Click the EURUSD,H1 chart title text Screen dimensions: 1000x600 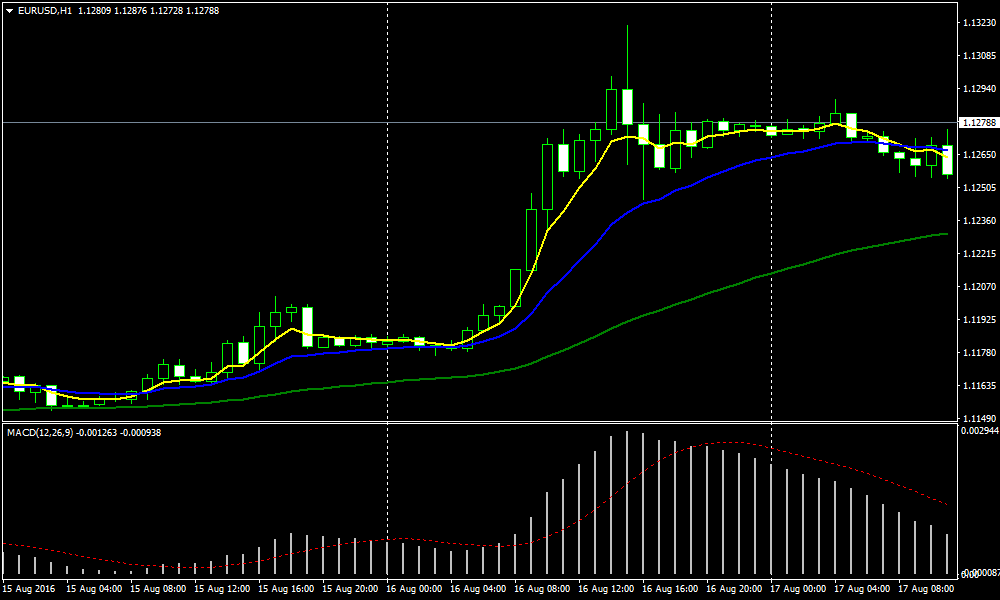click(44, 10)
